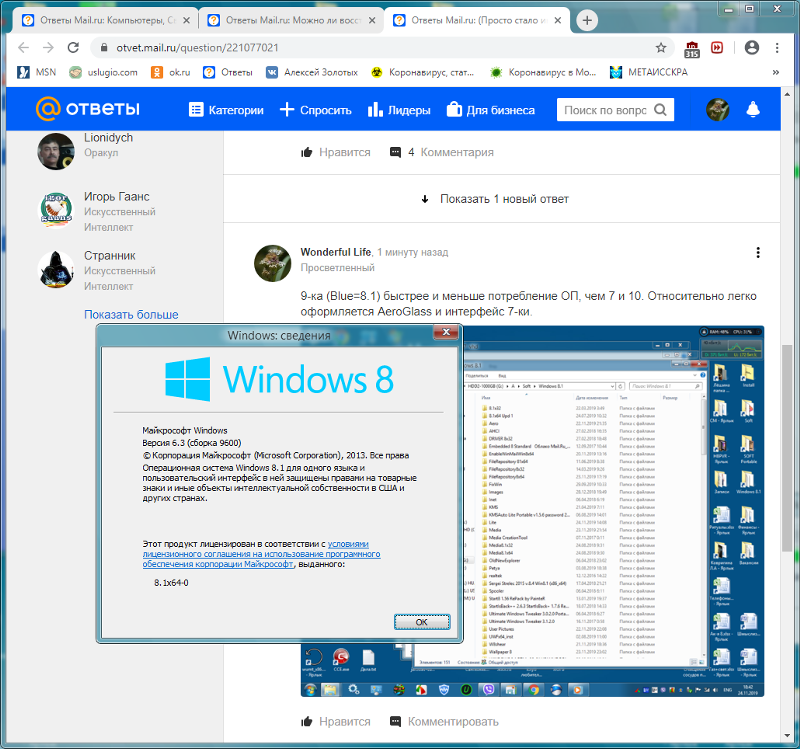Open the extension icon showing 315

[x=692, y=49]
